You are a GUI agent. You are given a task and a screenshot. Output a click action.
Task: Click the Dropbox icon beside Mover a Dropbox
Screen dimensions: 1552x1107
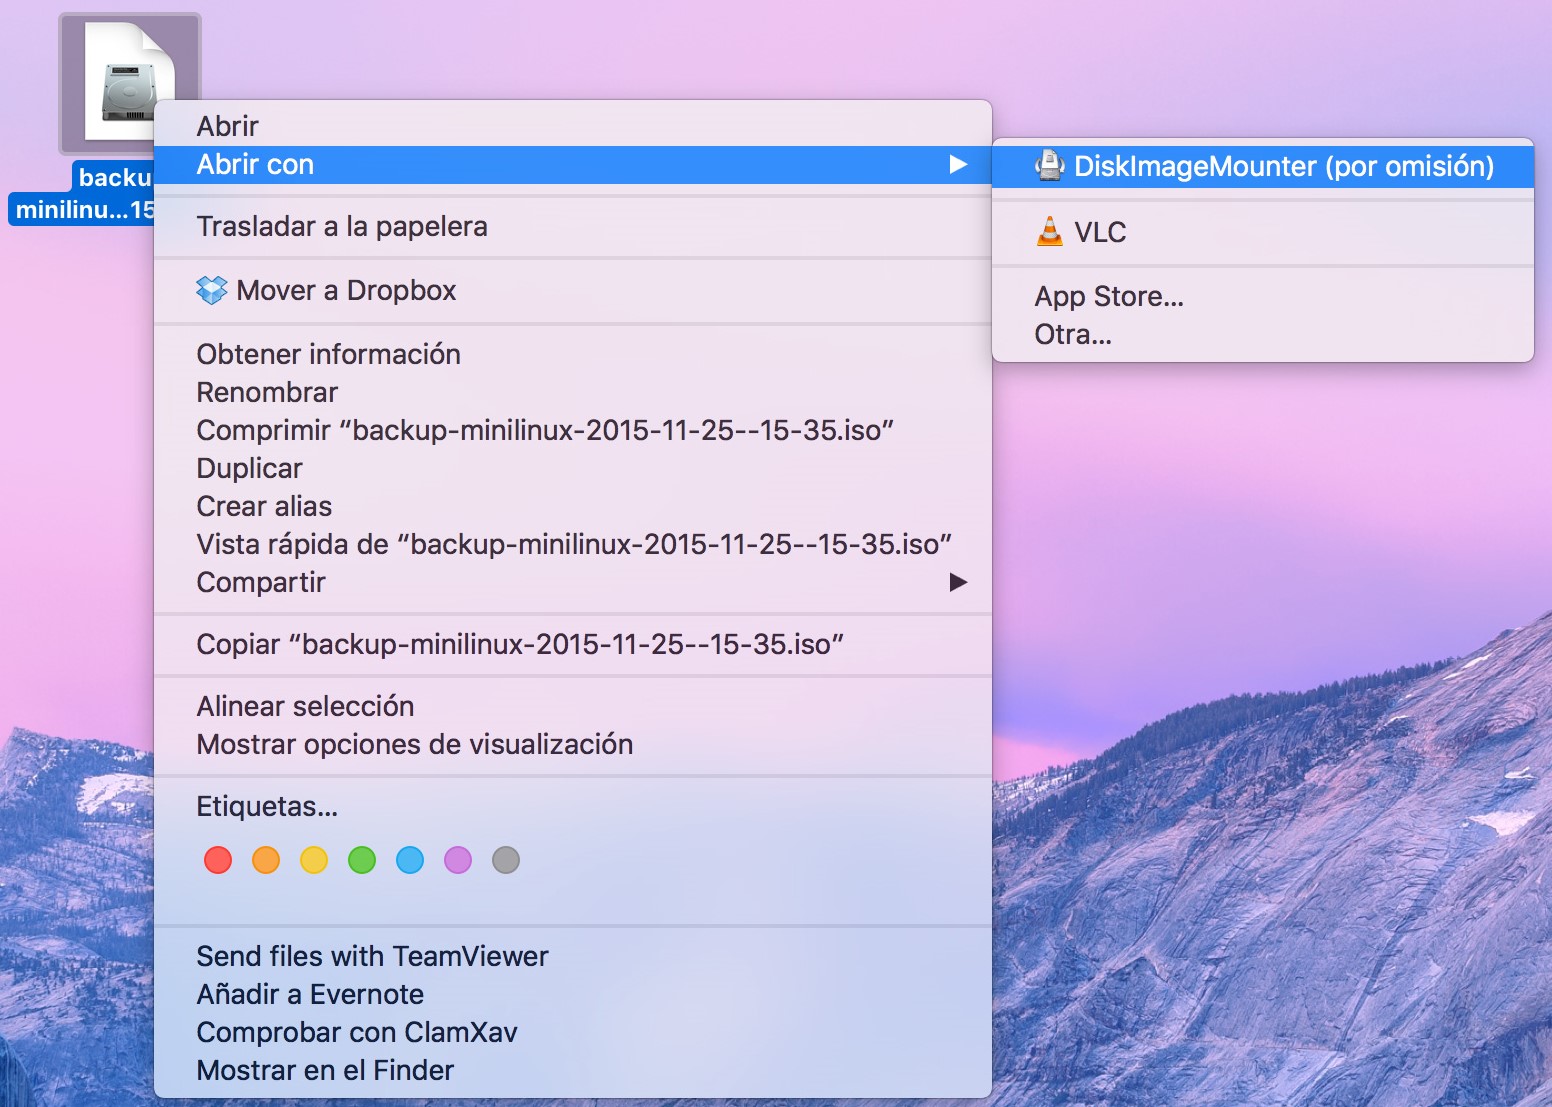point(212,290)
